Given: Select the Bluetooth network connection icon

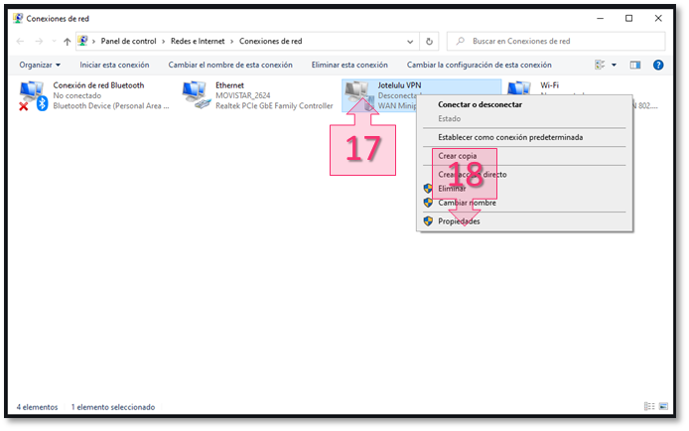Looking at the screenshot, I should pos(33,95).
